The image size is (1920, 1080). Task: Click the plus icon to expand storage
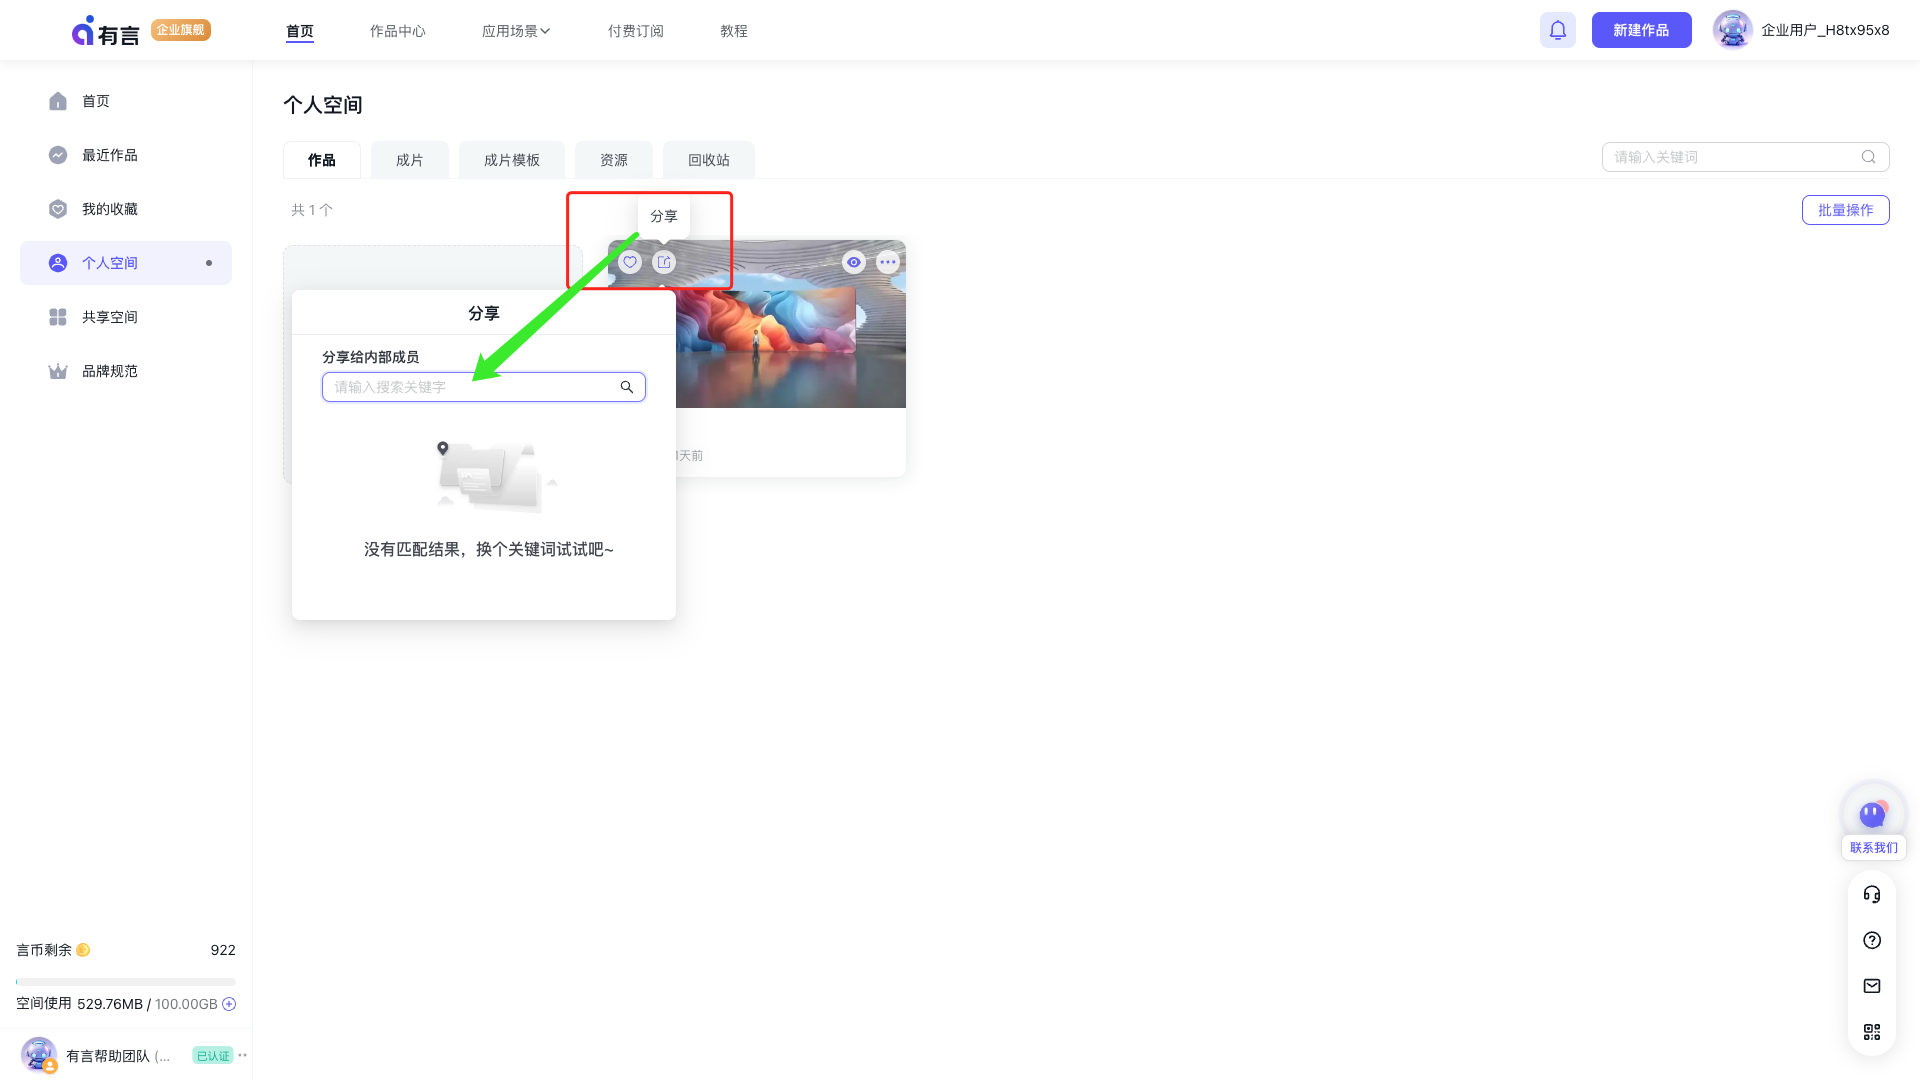click(229, 1004)
